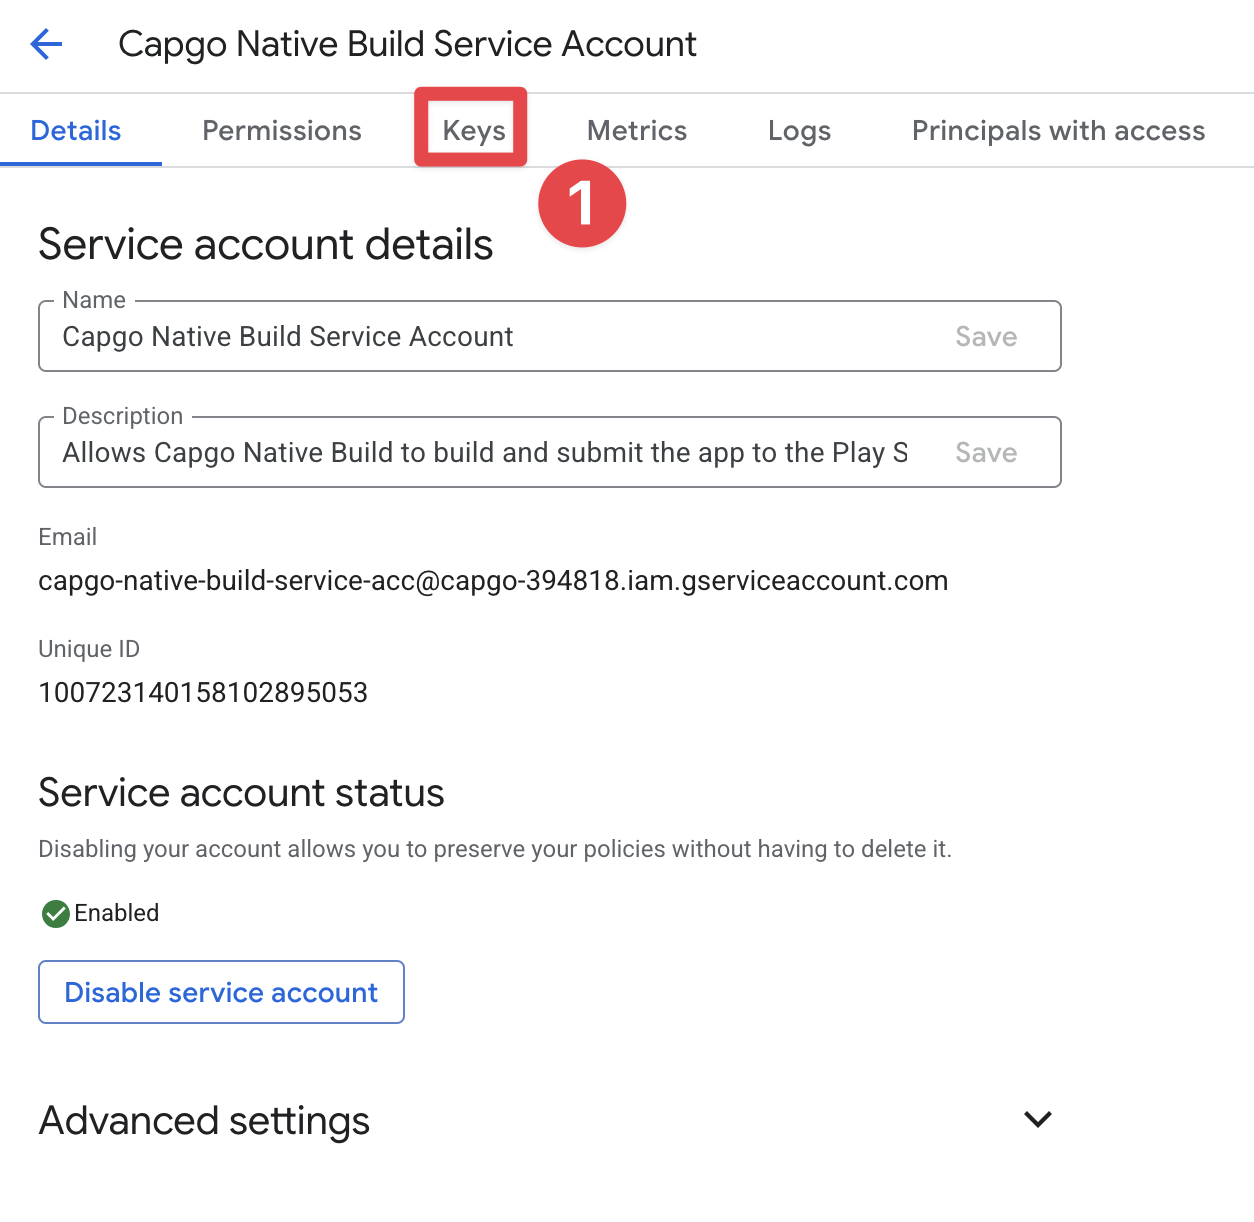
Task: Click the Service account details heading
Action: point(265,244)
